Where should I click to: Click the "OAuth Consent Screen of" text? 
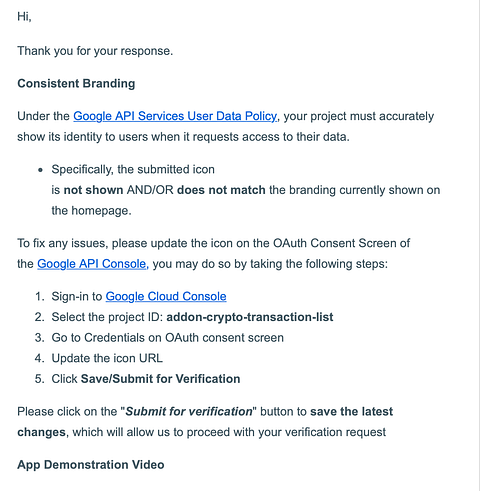coord(342,243)
